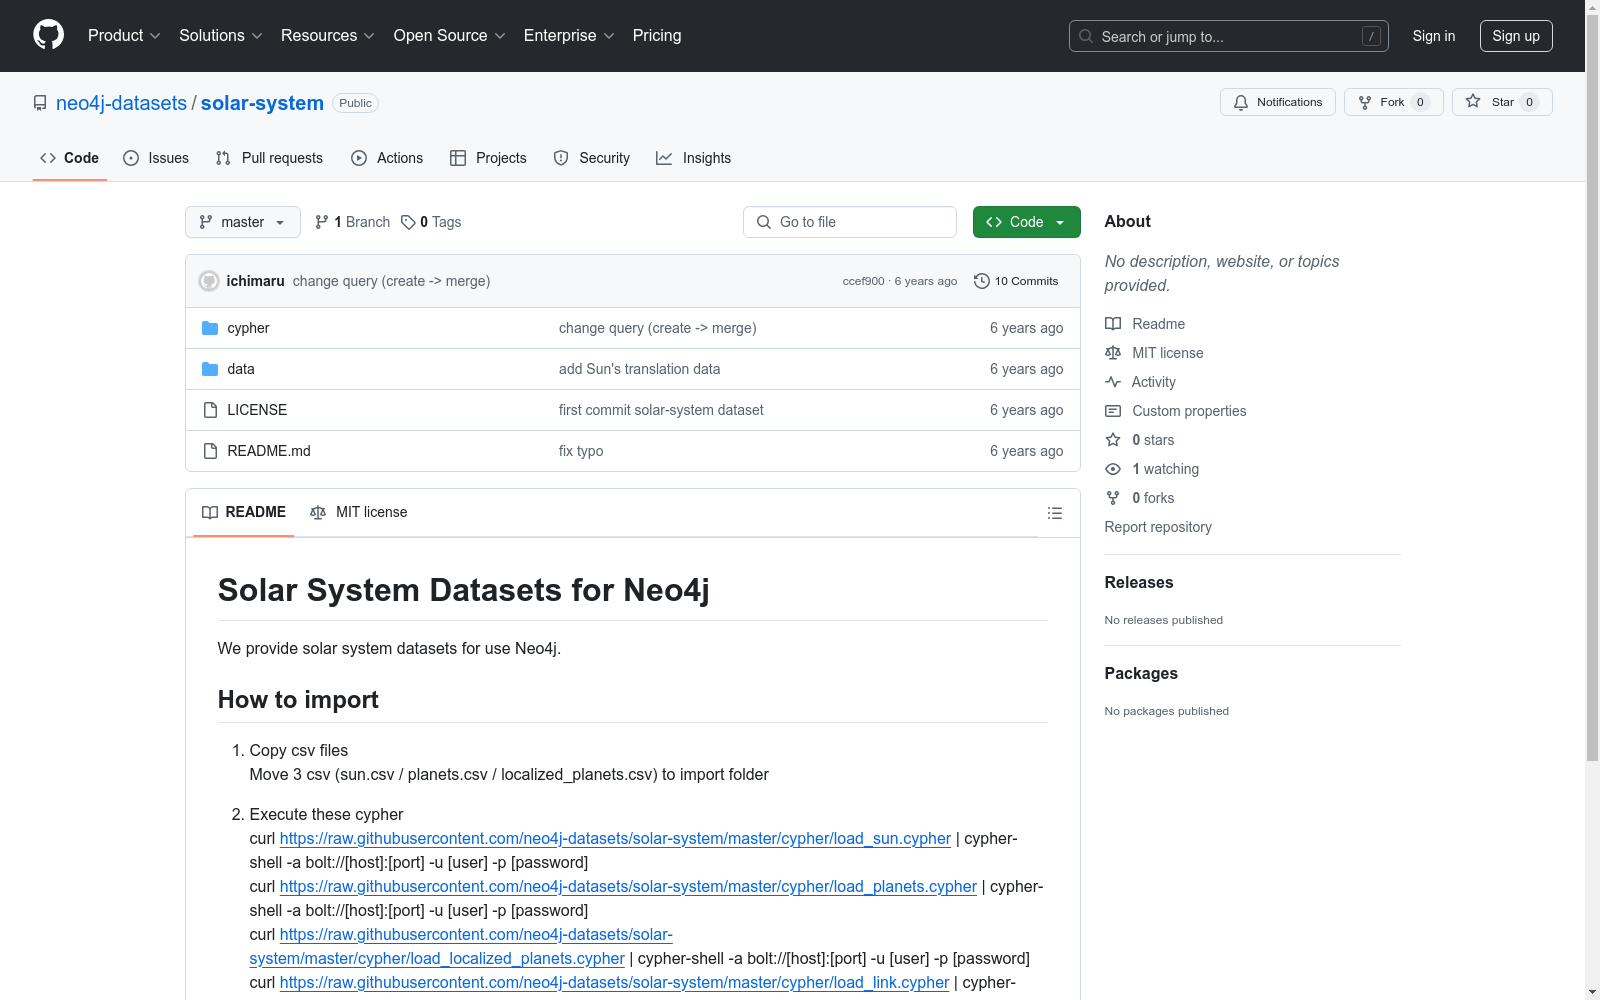The height and width of the screenshot is (1000, 1600).
Task: Click the commit history clock icon
Action: (982, 281)
